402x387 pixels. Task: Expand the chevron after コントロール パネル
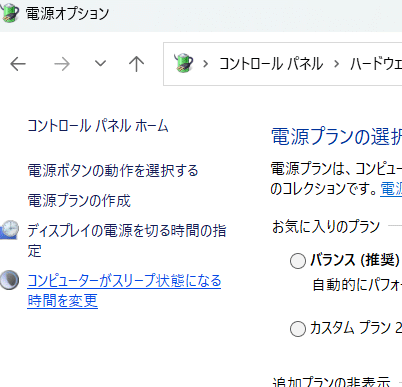[337, 63]
